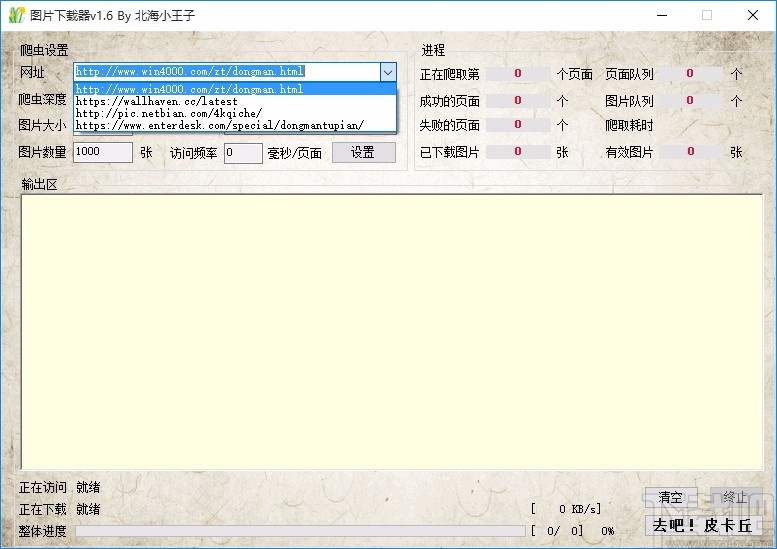Click the 访问频率 input field
777x549 pixels.
pos(243,153)
